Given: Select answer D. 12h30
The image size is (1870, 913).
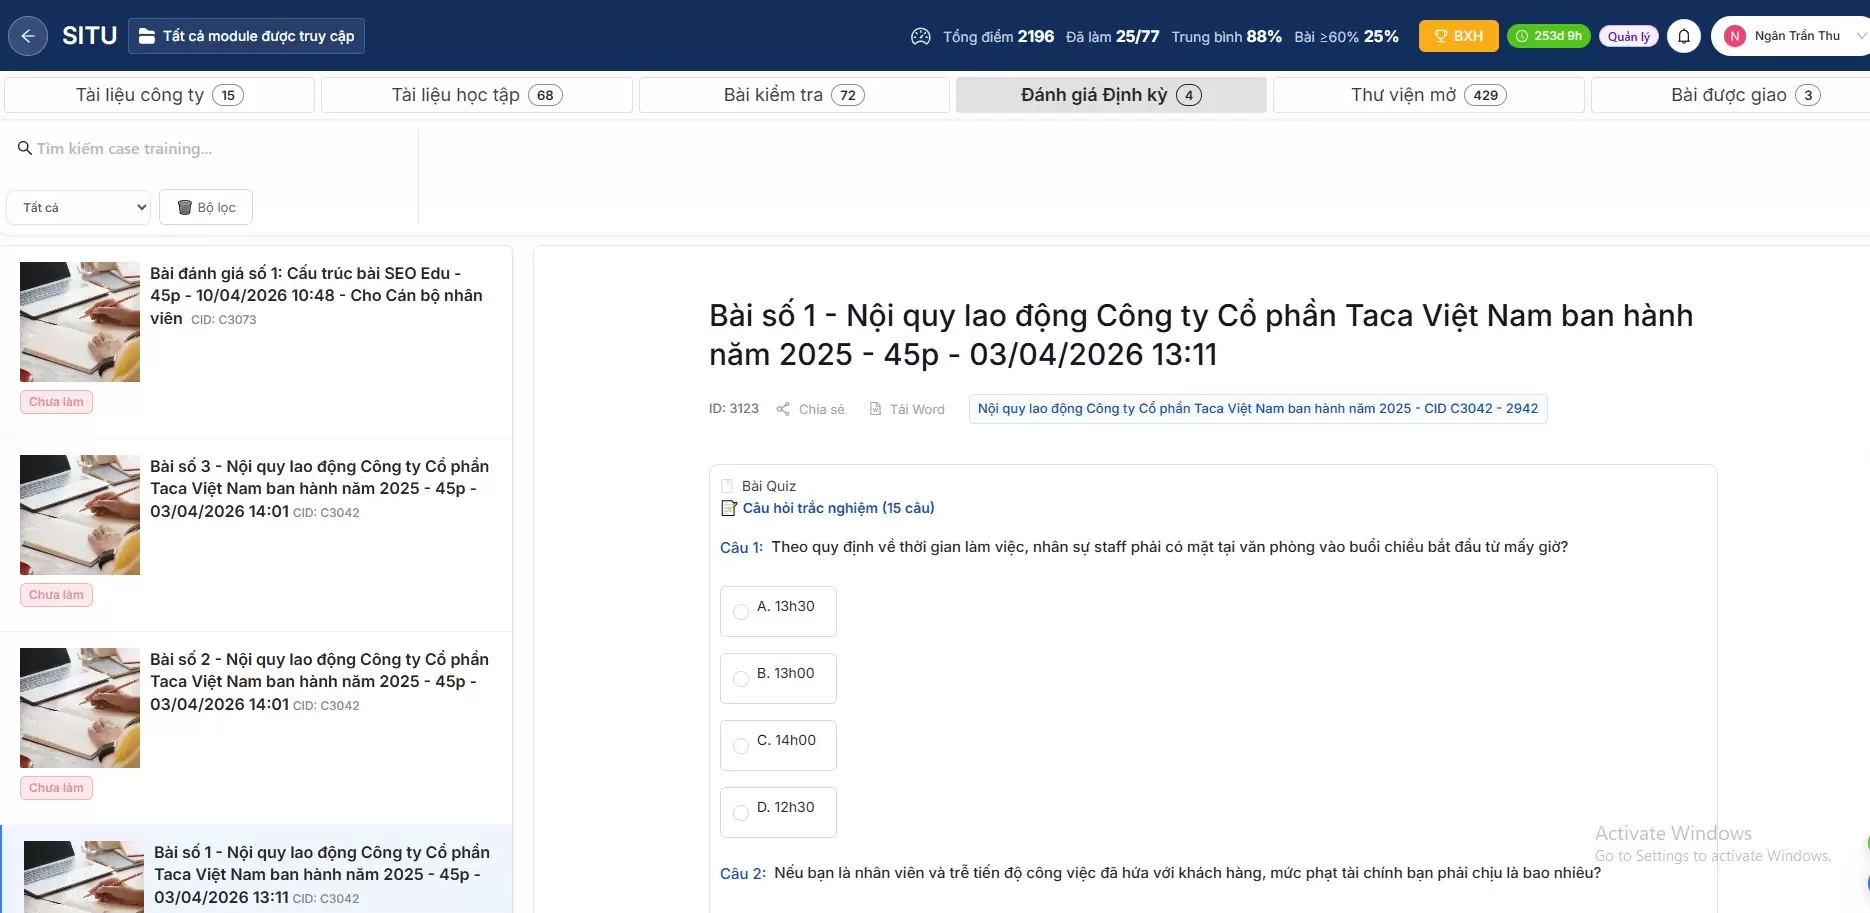Looking at the screenshot, I should pyautogui.click(x=778, y=812).
